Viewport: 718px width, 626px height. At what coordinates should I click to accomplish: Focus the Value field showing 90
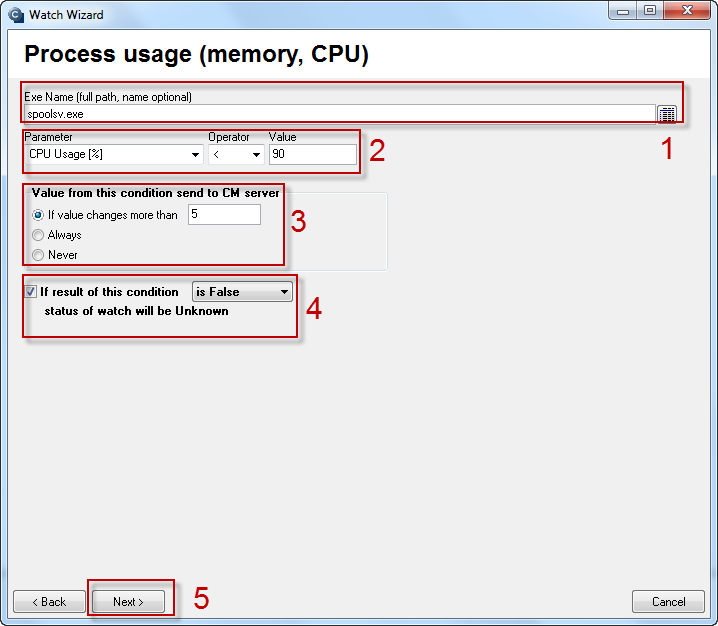pyautogui.click(x=313, y=154)
